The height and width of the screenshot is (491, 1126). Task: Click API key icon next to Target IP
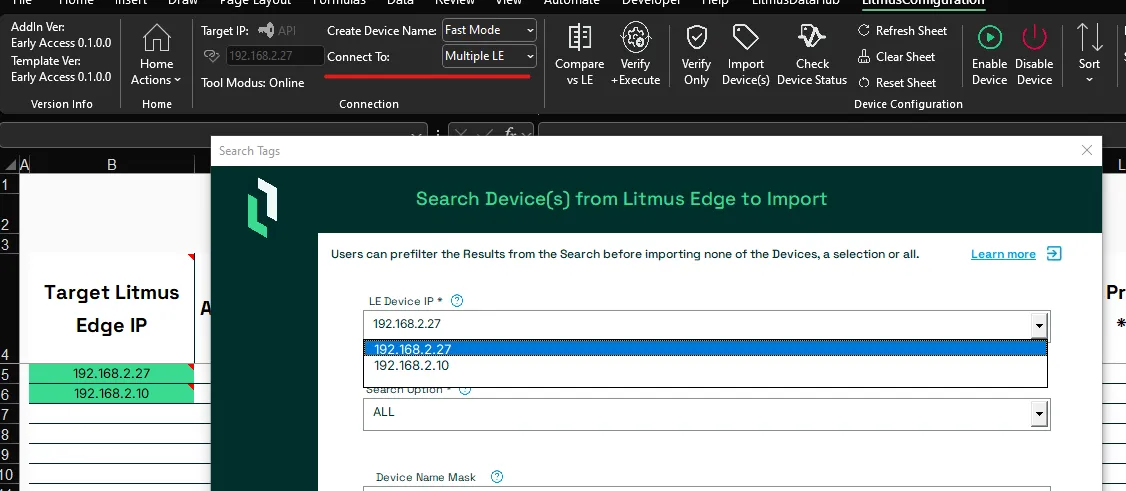[x=266, y=30]
